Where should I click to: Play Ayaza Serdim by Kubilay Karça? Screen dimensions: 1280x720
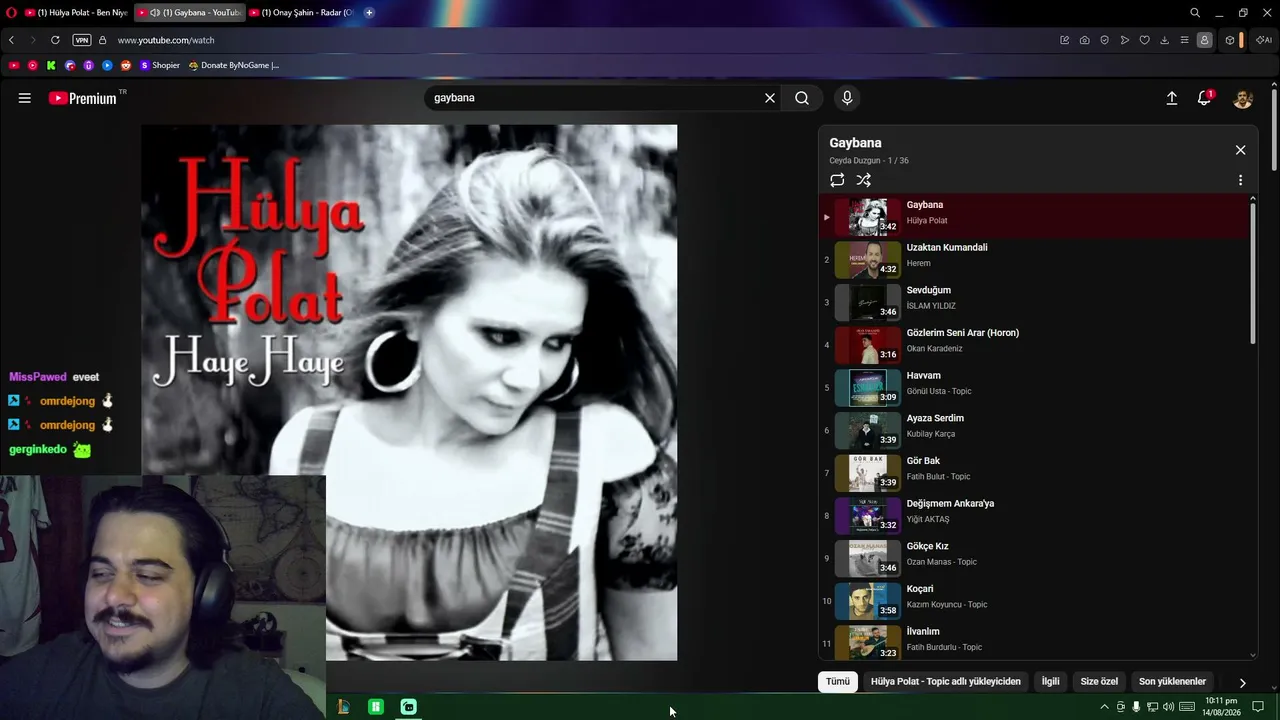(1034, 430)
